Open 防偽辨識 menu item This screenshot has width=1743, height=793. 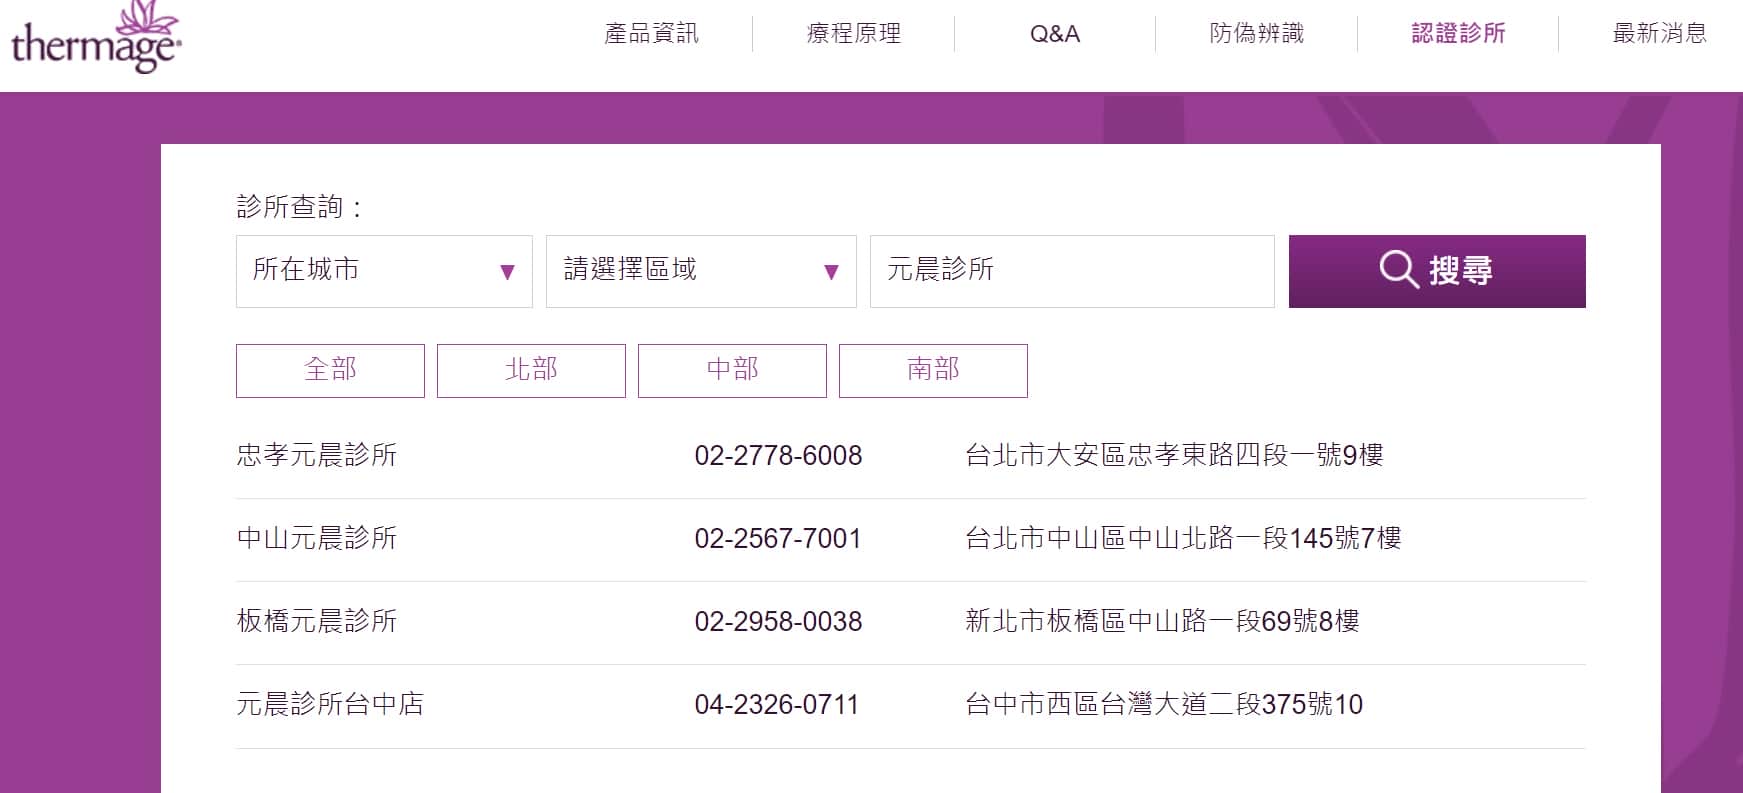click(x=1256, y=33)
